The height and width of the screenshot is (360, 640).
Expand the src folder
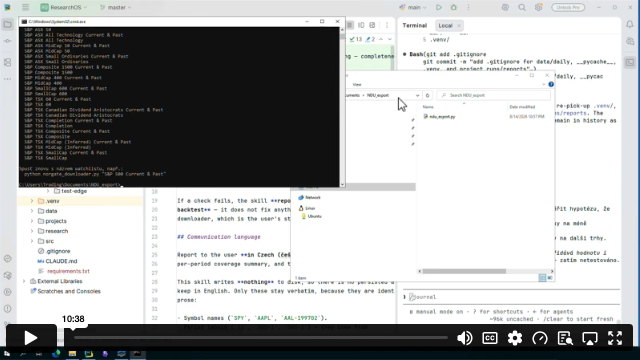32,241
